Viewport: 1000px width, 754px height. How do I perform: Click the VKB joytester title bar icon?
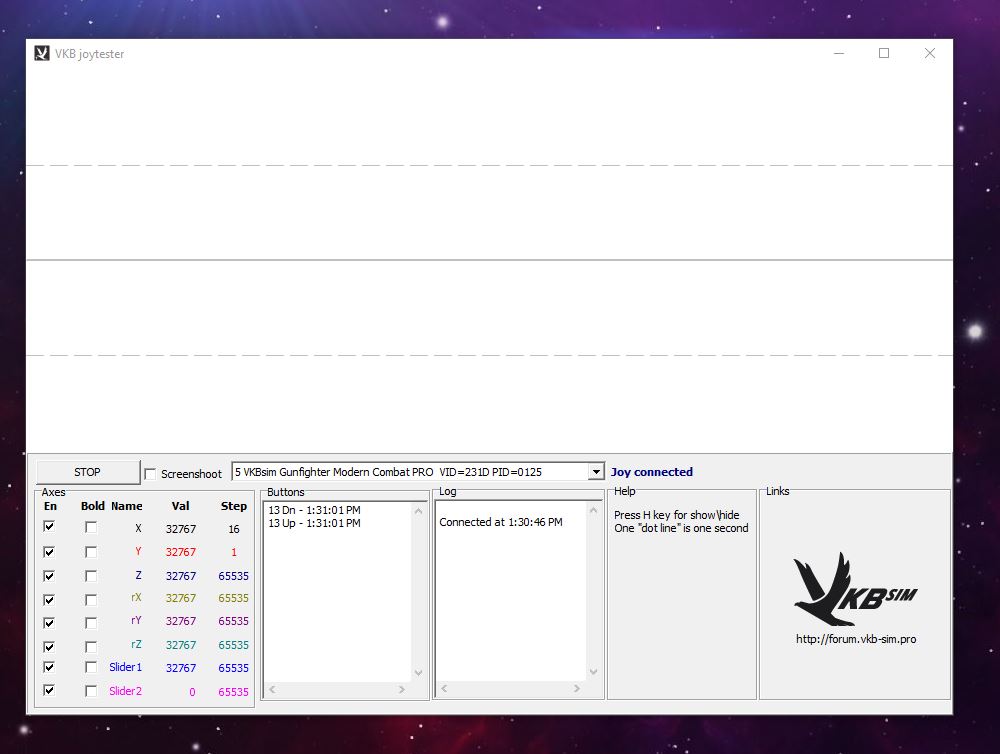point(41,54)
